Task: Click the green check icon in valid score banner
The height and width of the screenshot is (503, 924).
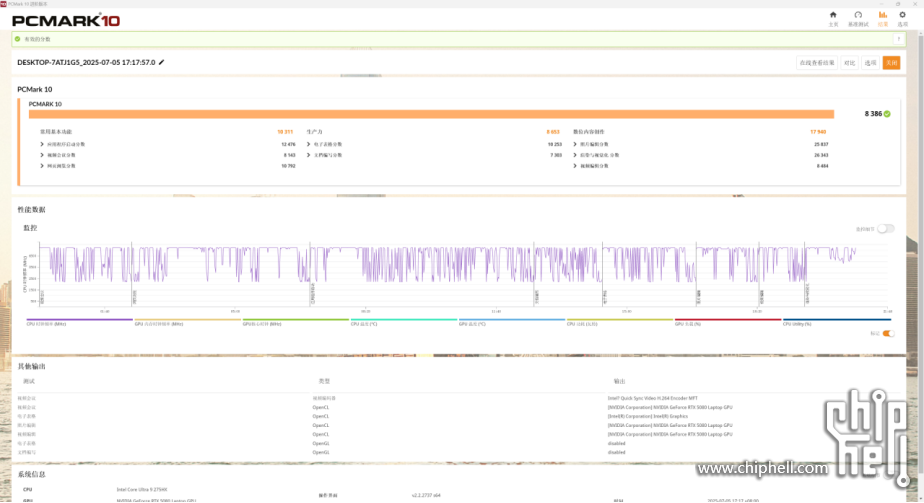Action: click(x=18, y=39)
